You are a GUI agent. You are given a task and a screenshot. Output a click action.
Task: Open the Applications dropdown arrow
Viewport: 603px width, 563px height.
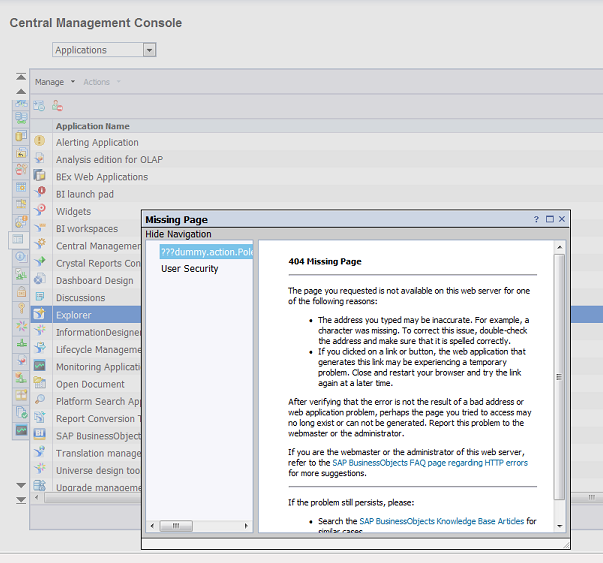150,50
